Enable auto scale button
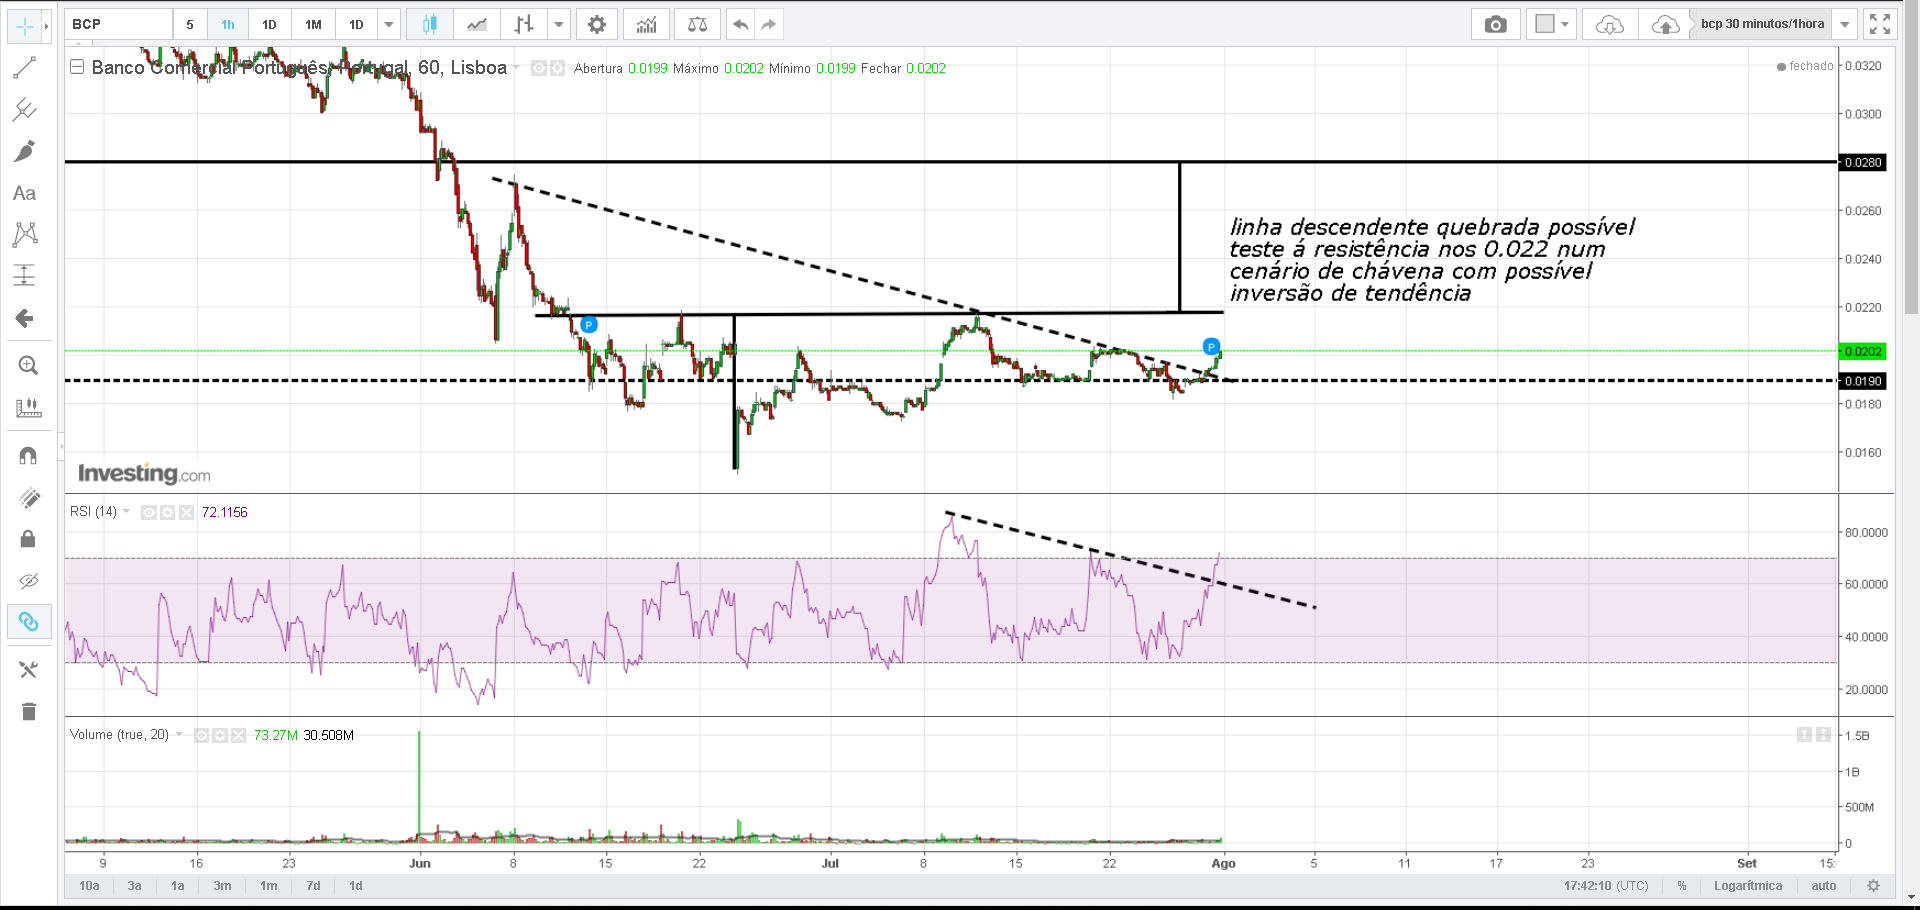Viewport: 1920px width, 910px height. [1824, 886]
